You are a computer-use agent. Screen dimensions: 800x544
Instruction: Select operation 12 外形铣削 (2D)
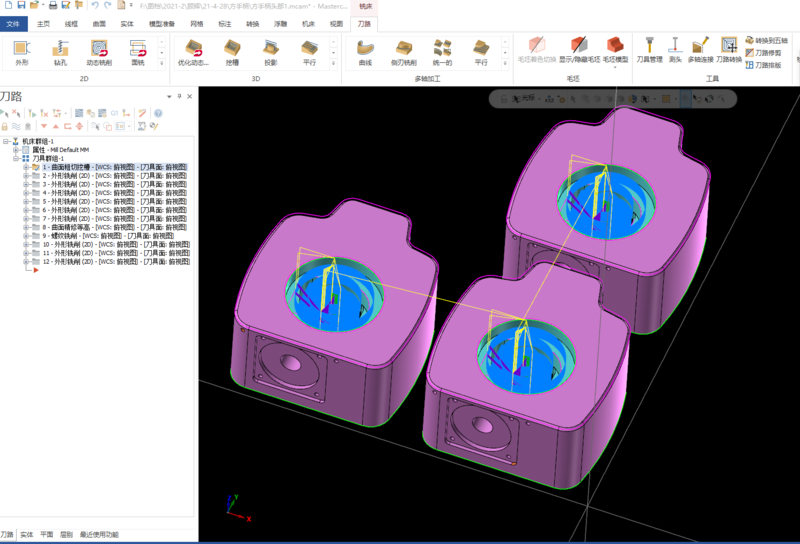116,261
